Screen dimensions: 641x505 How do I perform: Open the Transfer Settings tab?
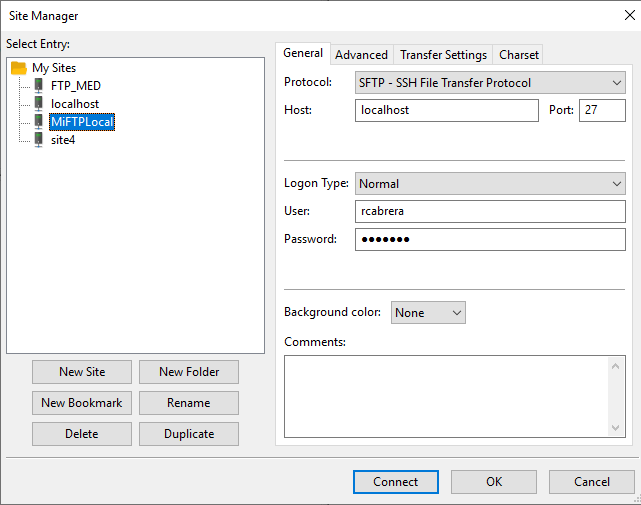443,55
